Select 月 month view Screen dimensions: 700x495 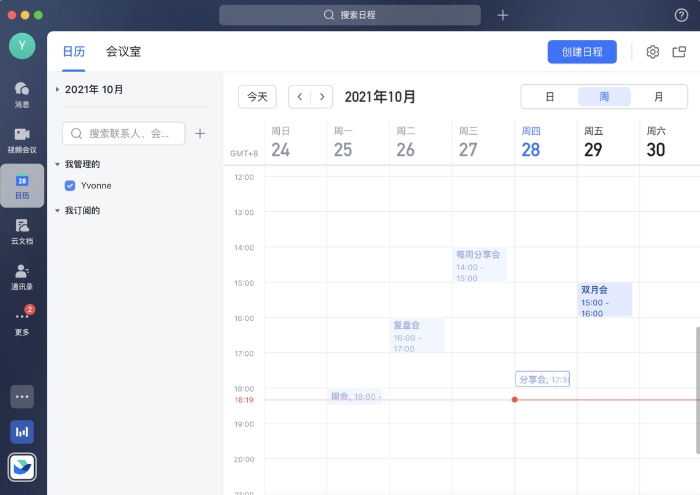coord(658,96)
